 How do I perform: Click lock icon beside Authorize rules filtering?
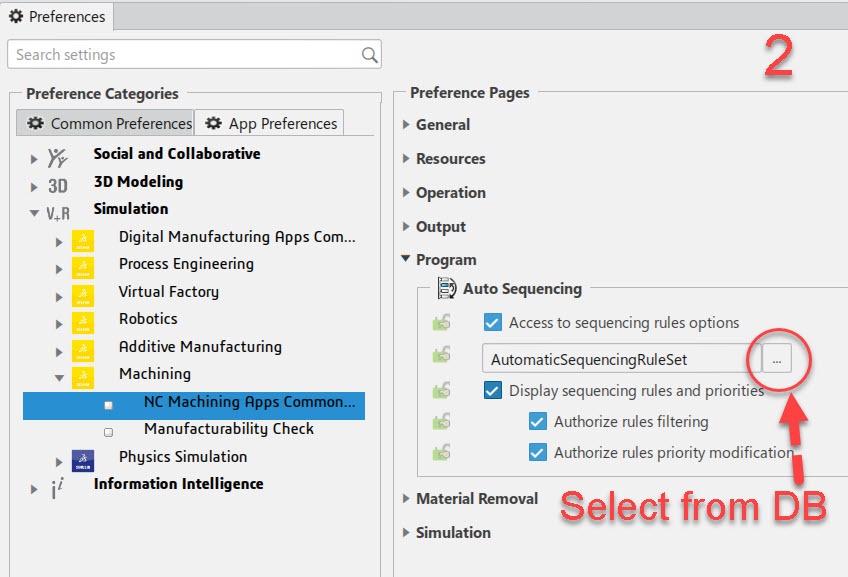(440, 421)
